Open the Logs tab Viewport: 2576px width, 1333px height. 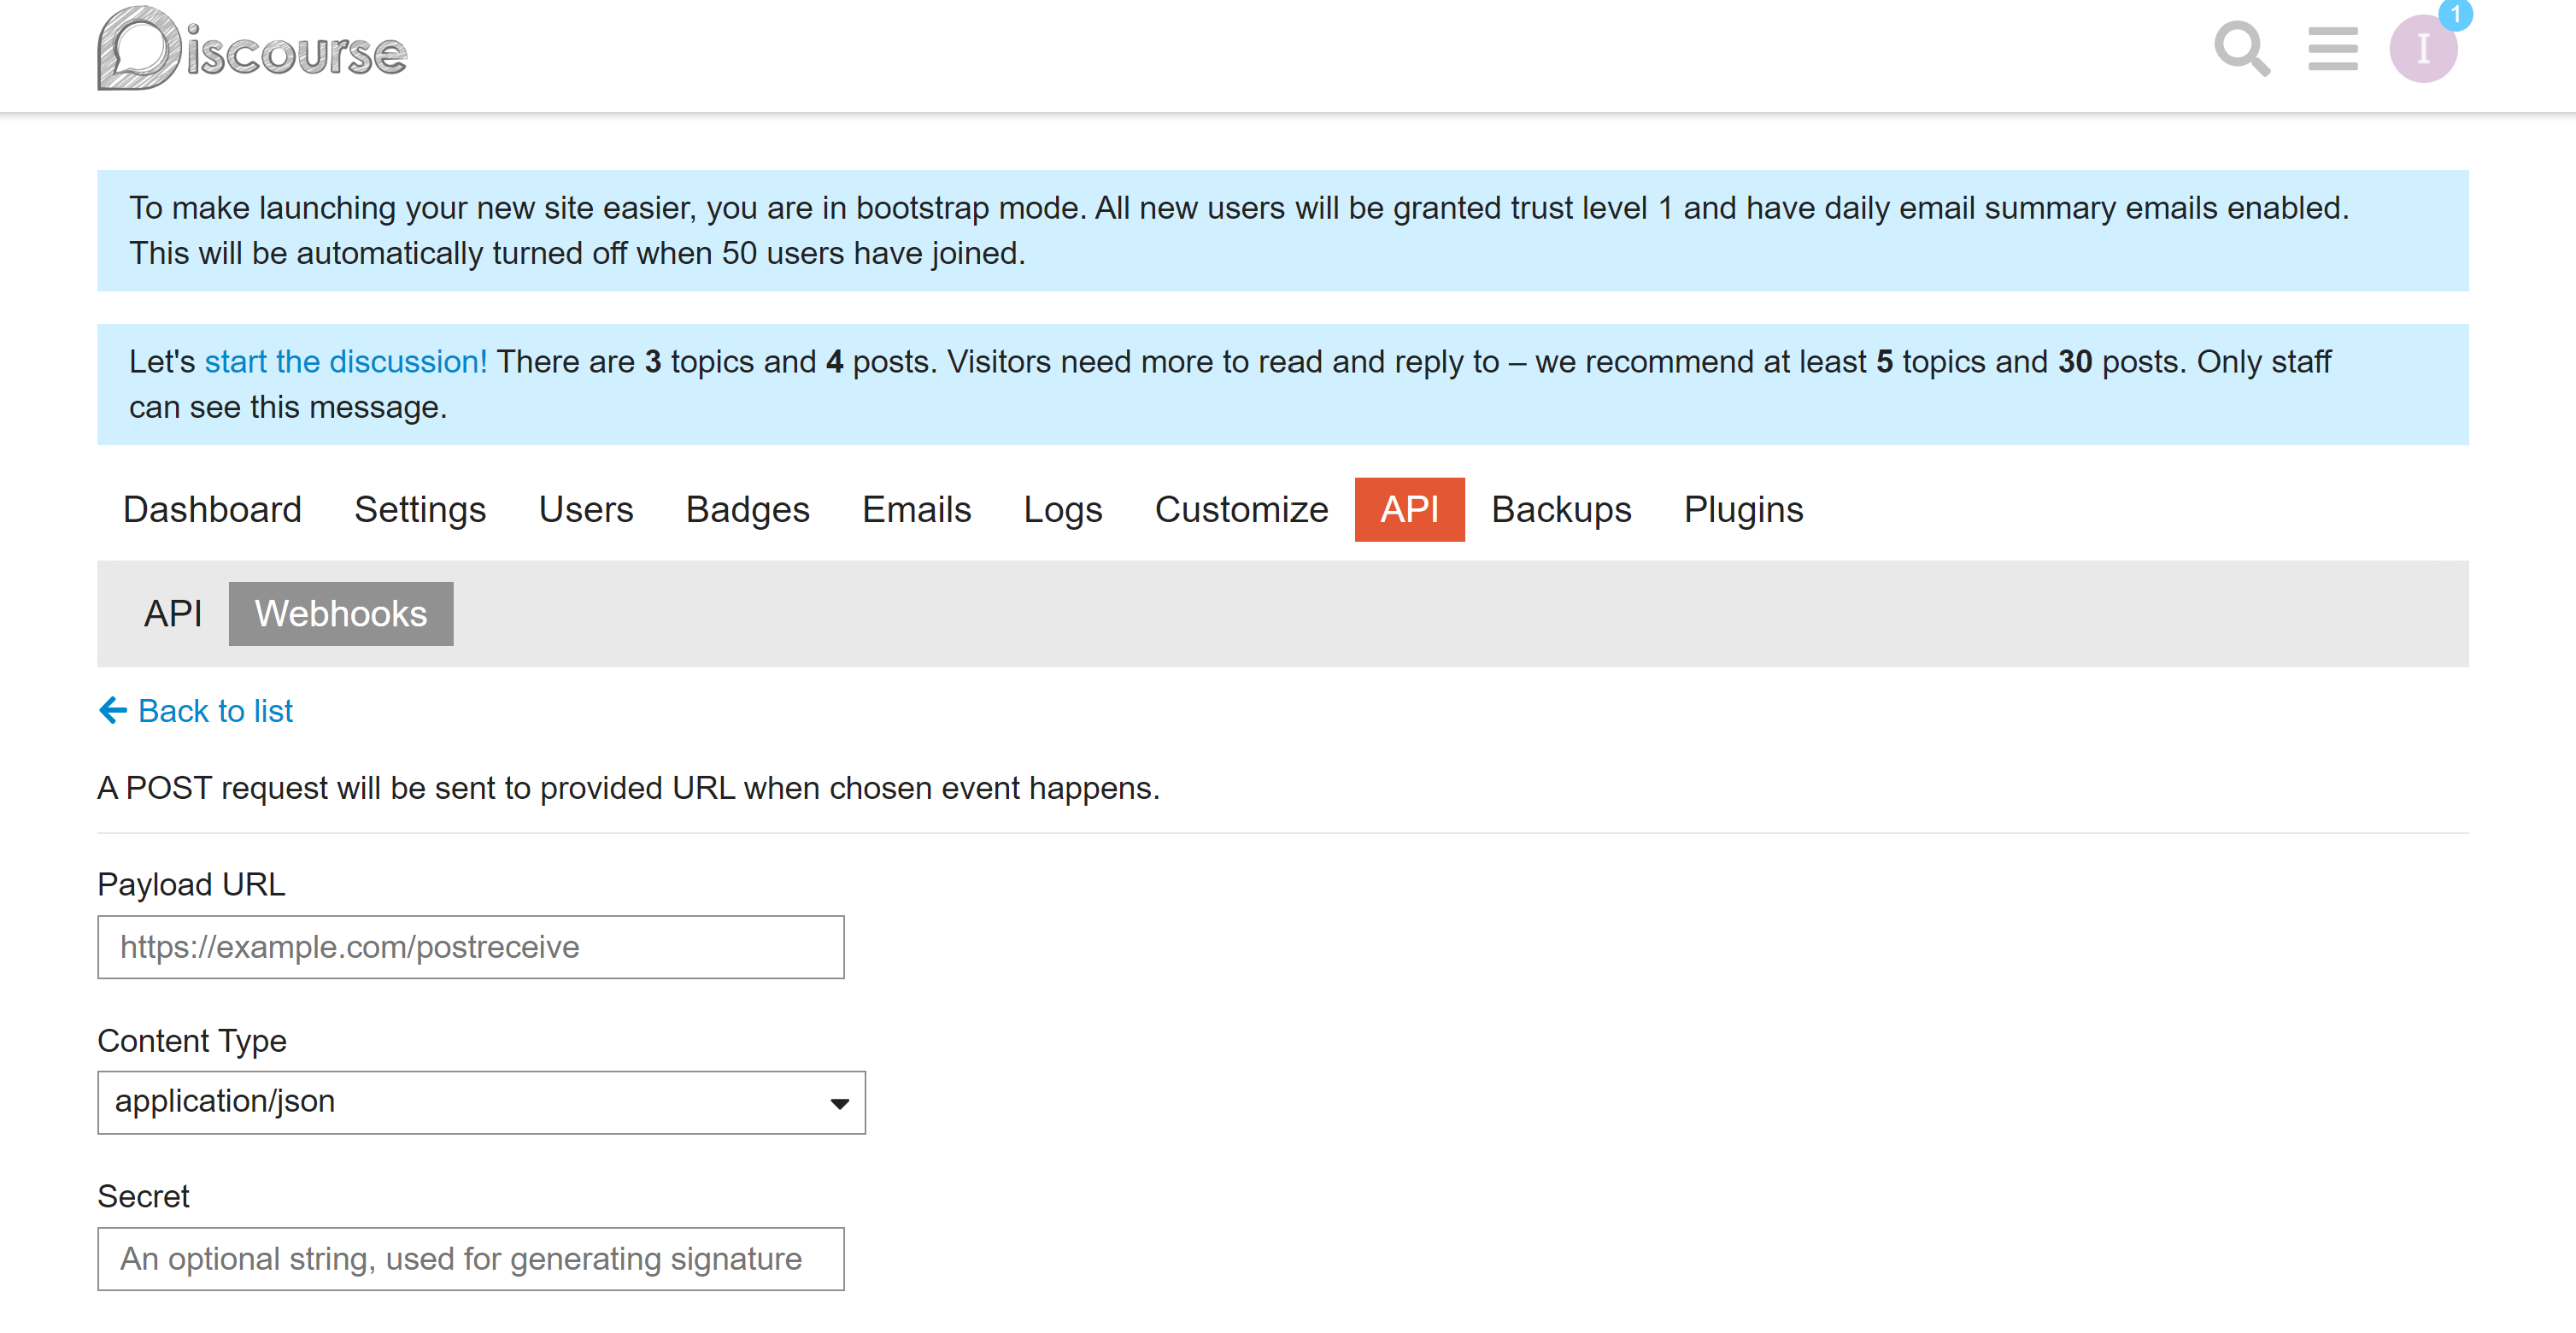[x=1062, y=510]
